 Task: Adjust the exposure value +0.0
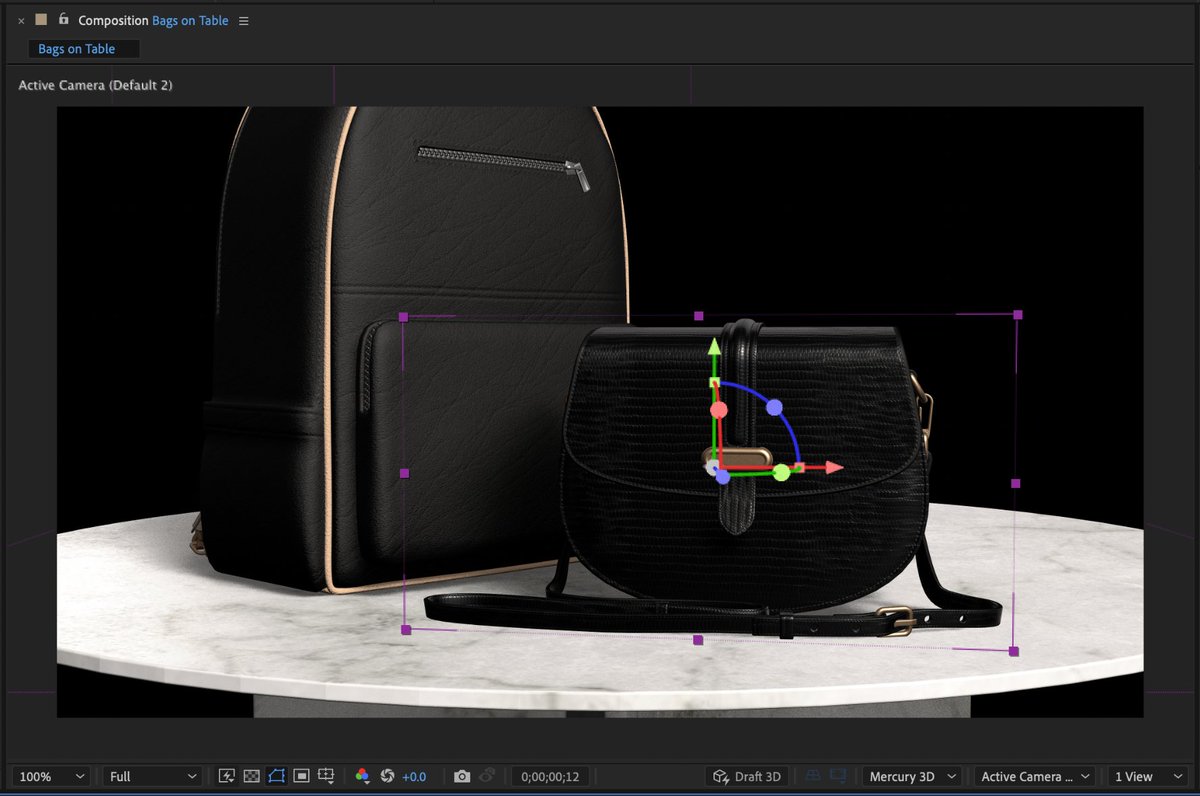coord(414,777)
